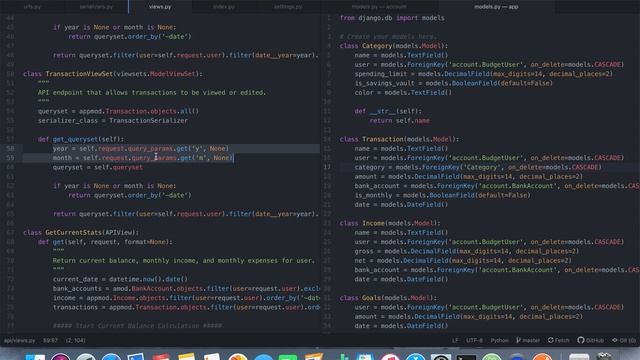Click the 'Start Current Balance Calculation' comment
The width and height of the screenshot is (640, 360).
click(137, 326)
